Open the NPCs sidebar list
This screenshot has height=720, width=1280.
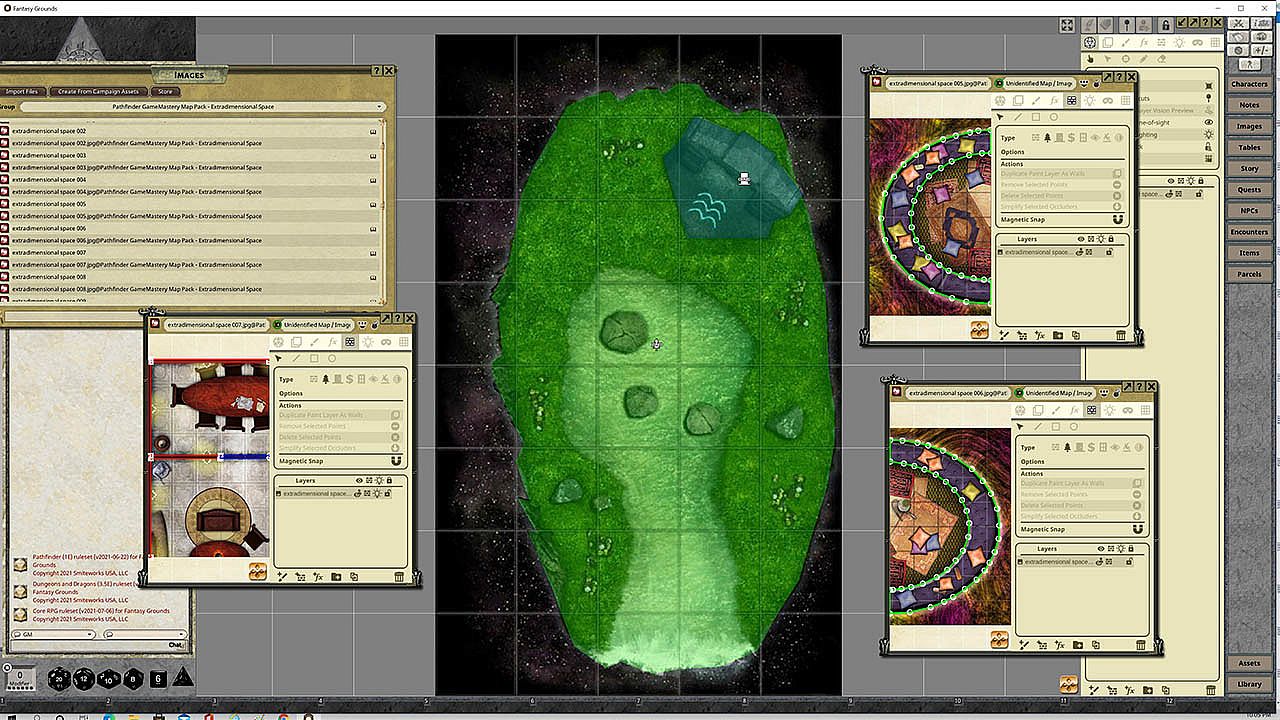(1249, 211)
